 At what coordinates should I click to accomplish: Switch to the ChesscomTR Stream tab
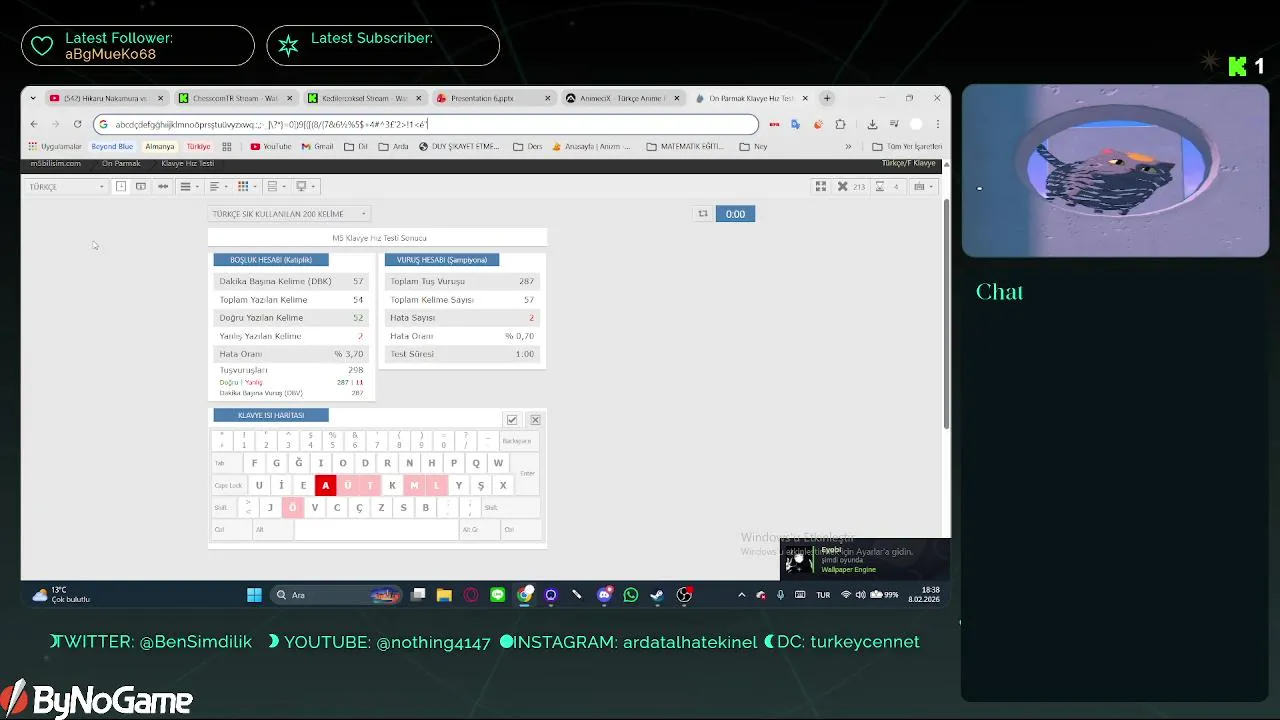pyautogui.click(x=236, y=98)
